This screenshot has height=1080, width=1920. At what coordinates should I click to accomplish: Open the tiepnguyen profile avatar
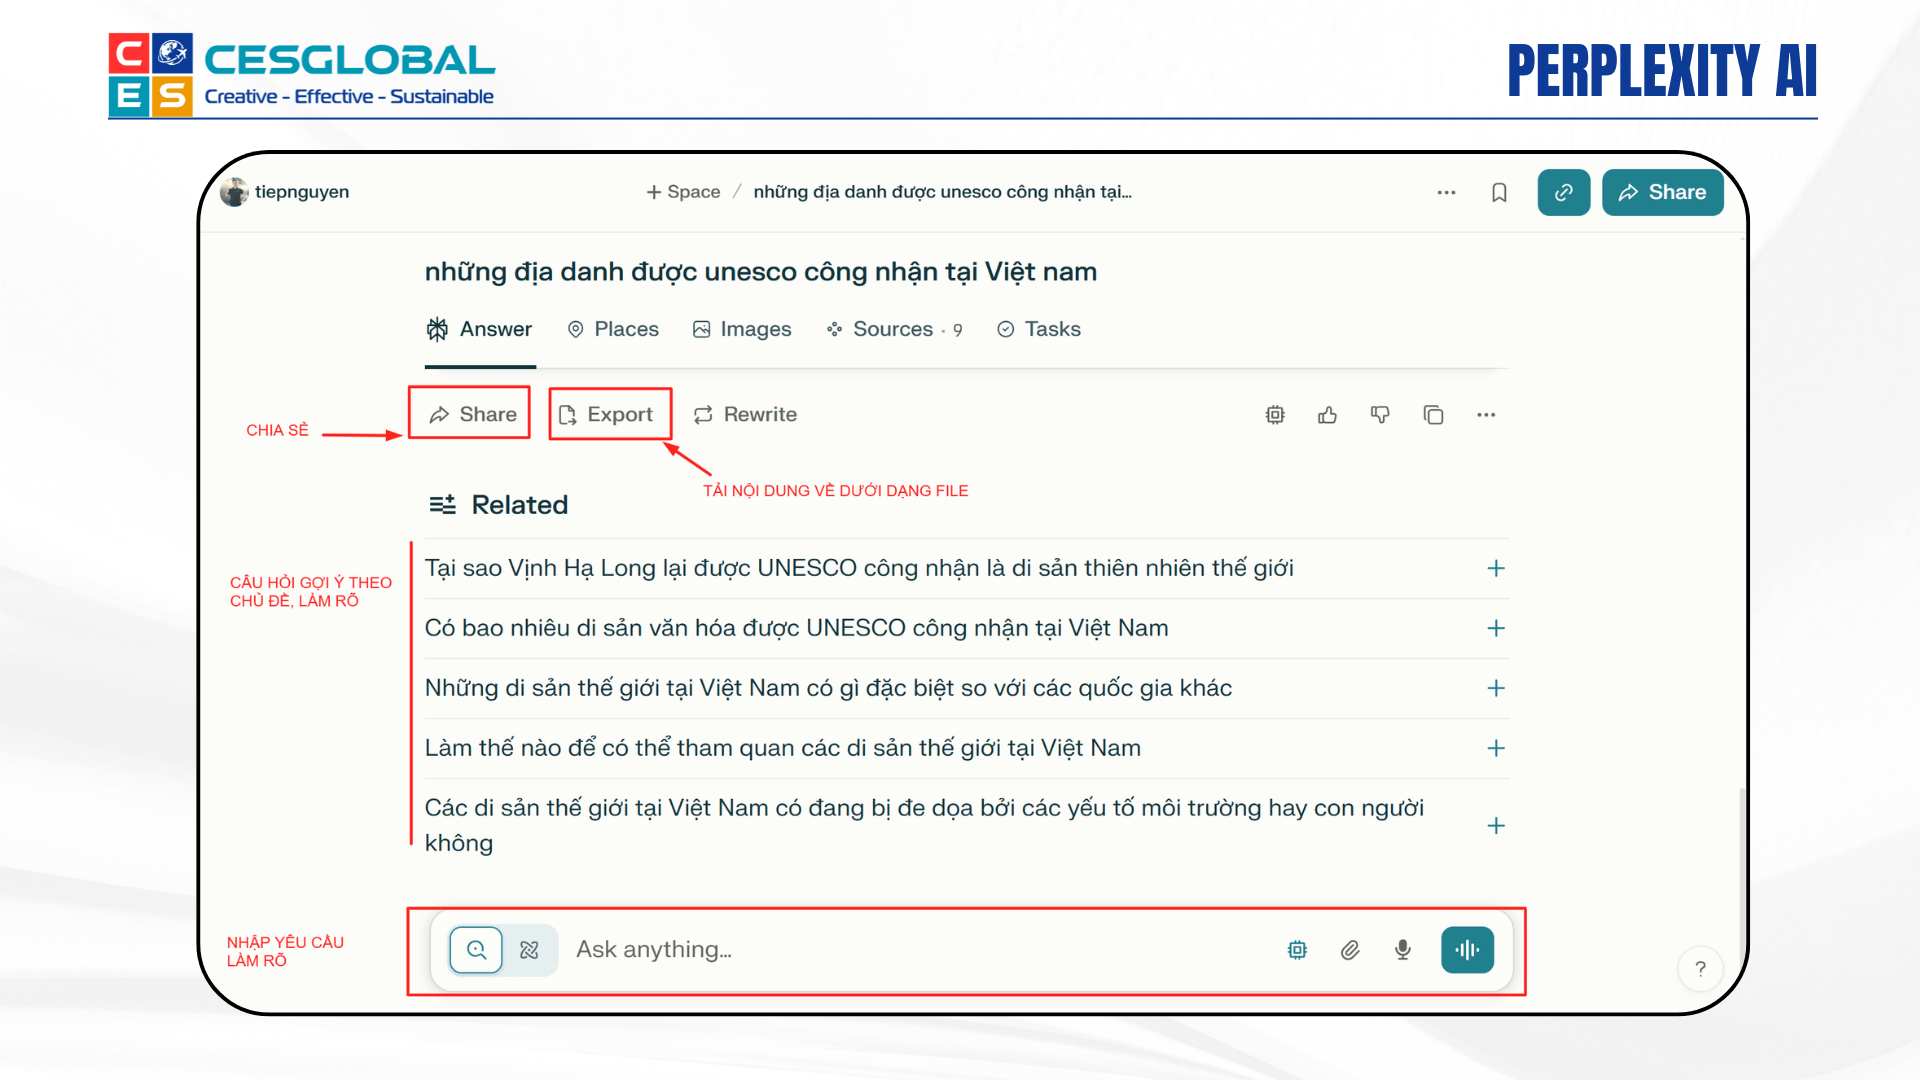pyautogui.click(x=234, y=192)
